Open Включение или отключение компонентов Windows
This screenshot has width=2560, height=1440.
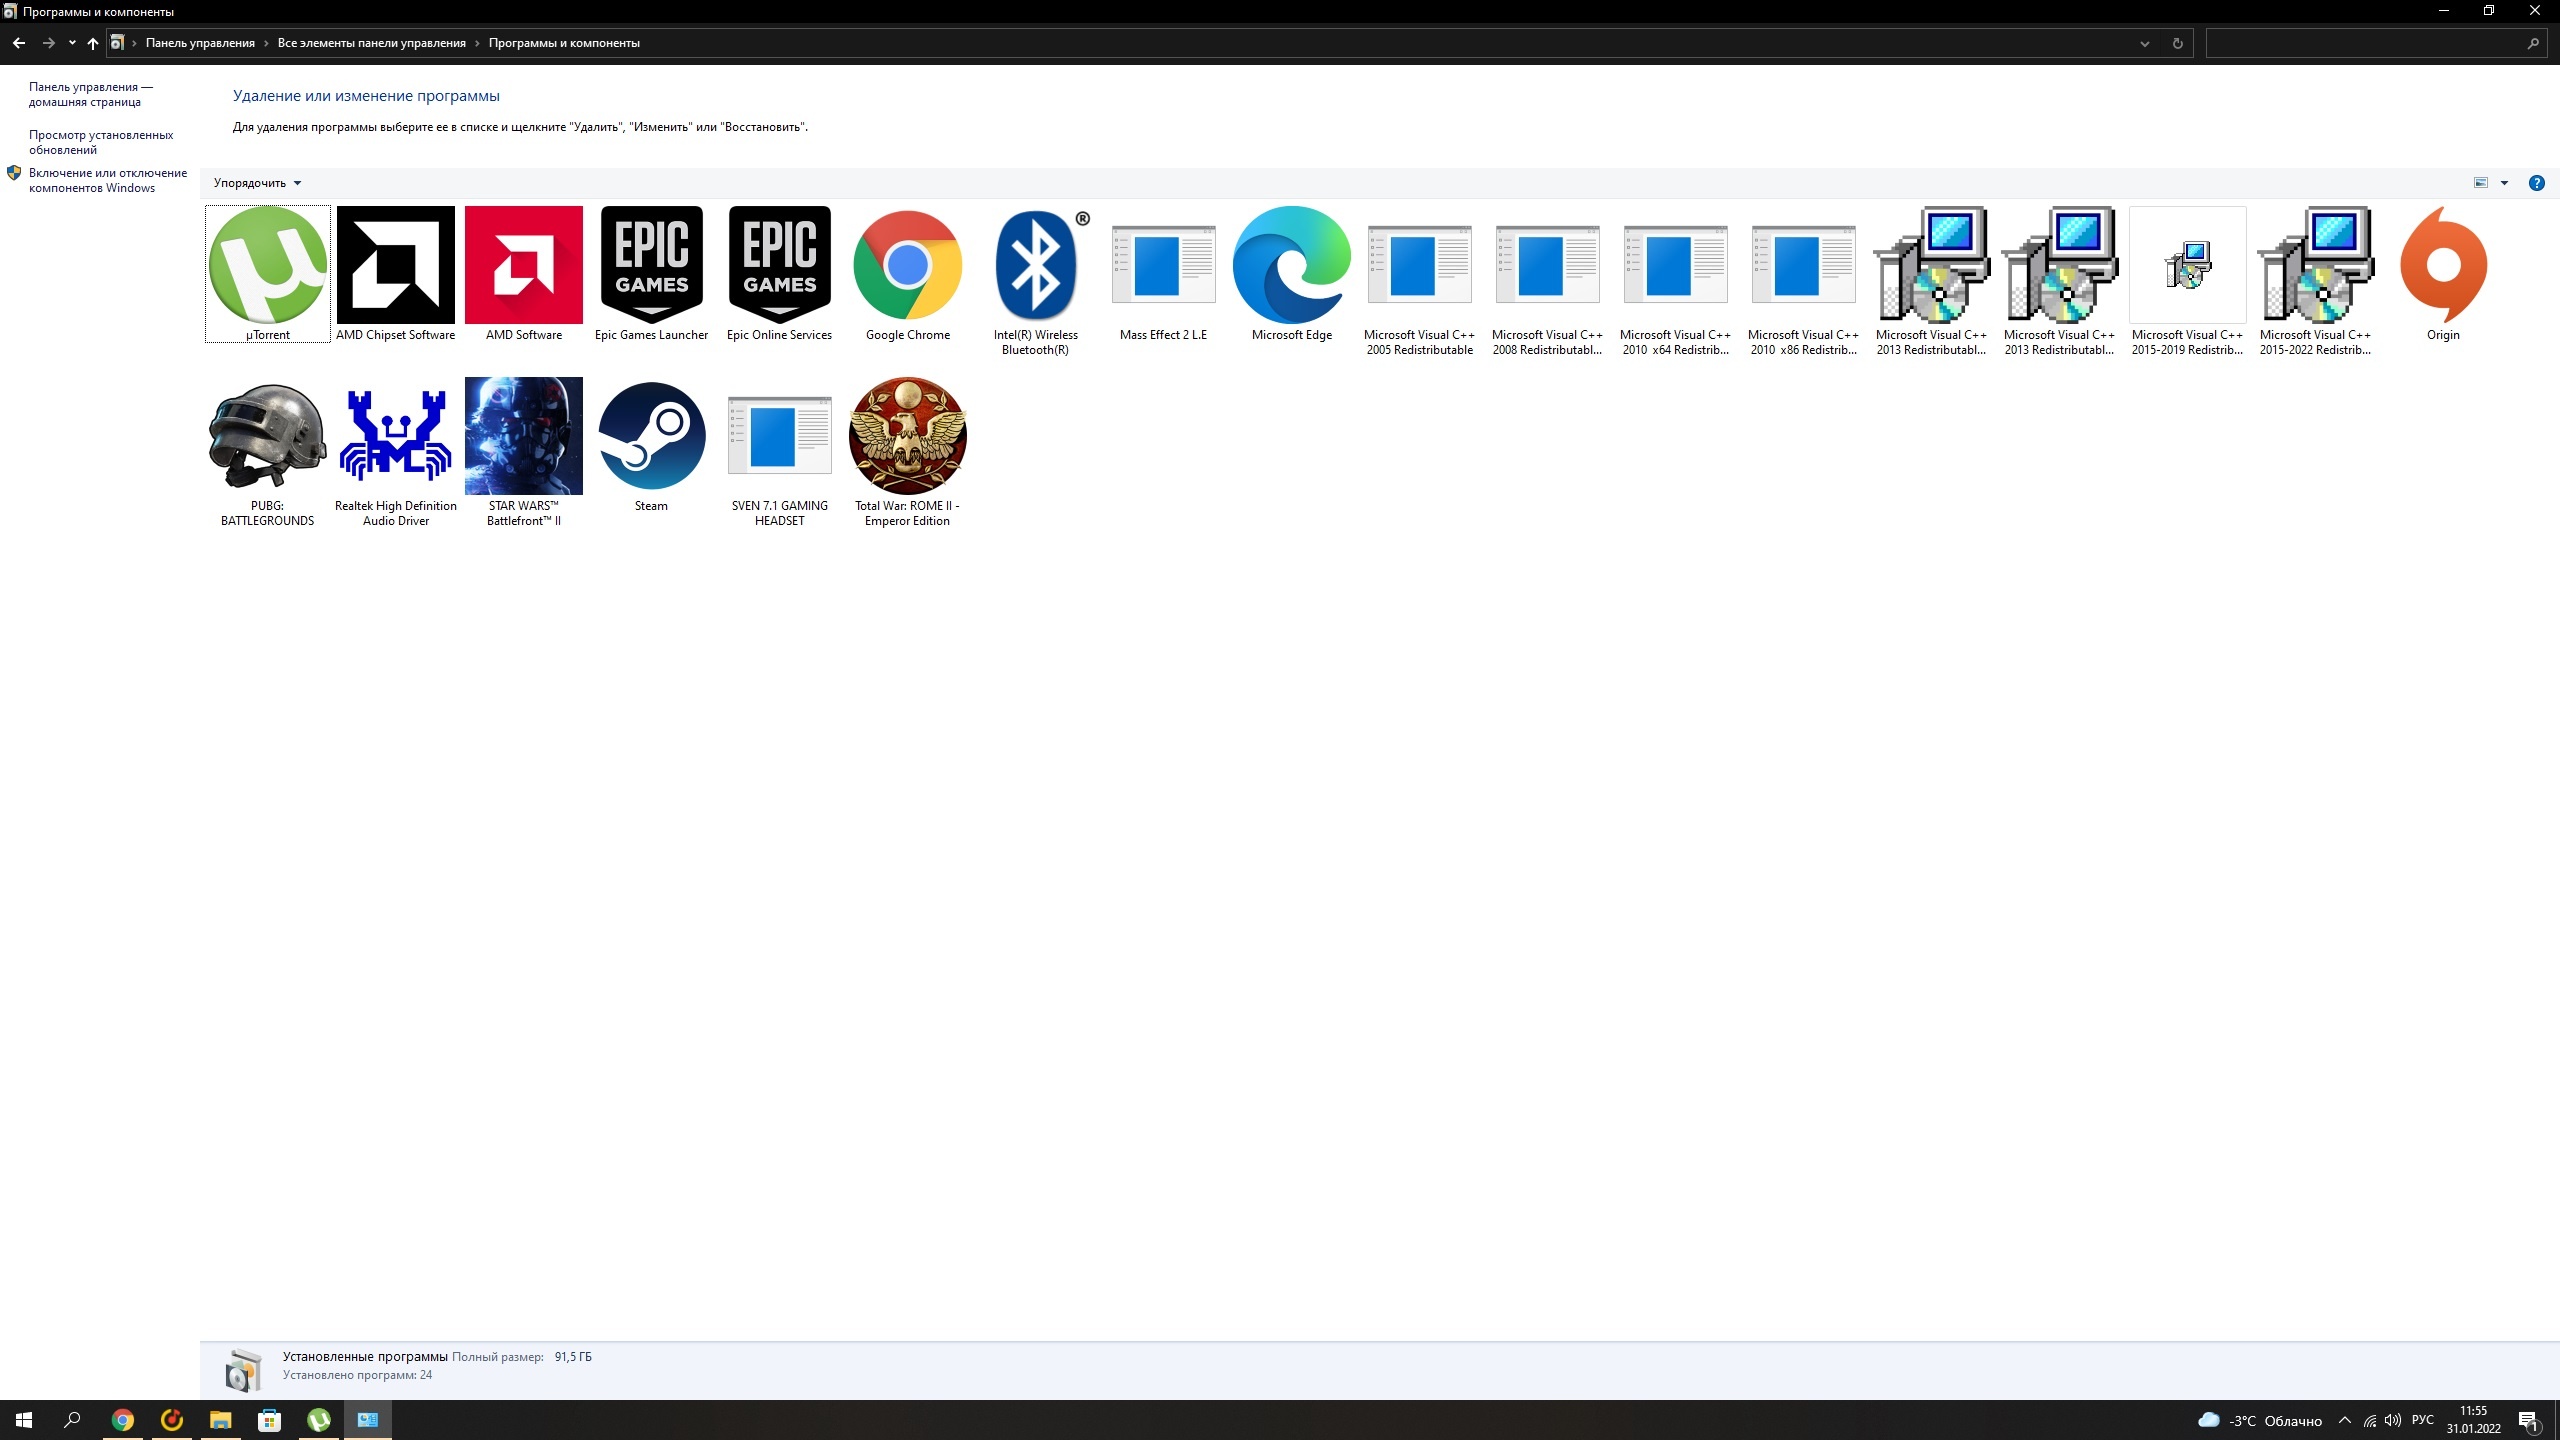107,180
